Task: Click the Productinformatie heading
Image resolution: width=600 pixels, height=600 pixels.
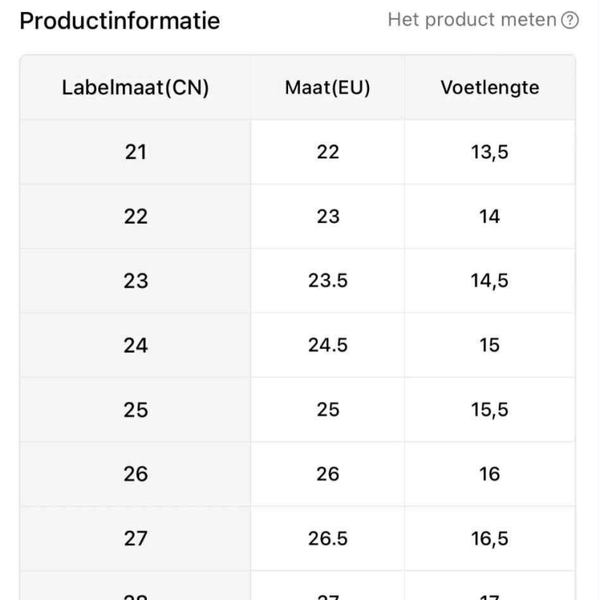Action: [x=120, y=20]
